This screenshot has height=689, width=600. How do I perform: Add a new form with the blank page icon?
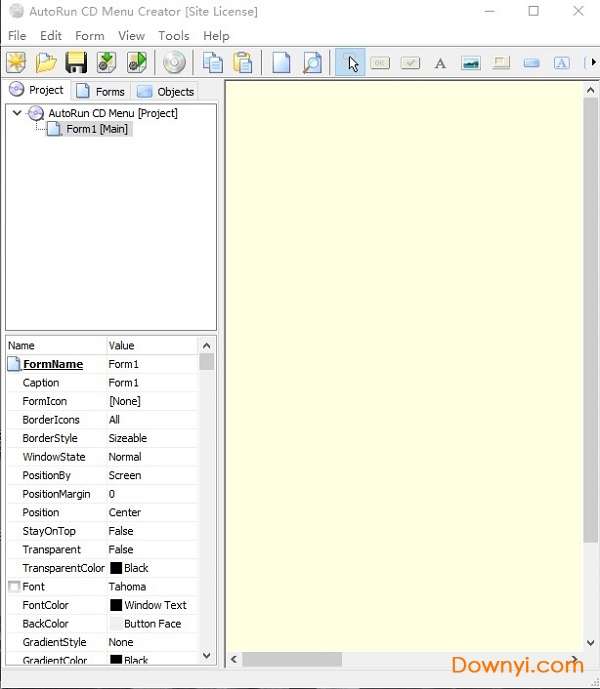(281, 62)
